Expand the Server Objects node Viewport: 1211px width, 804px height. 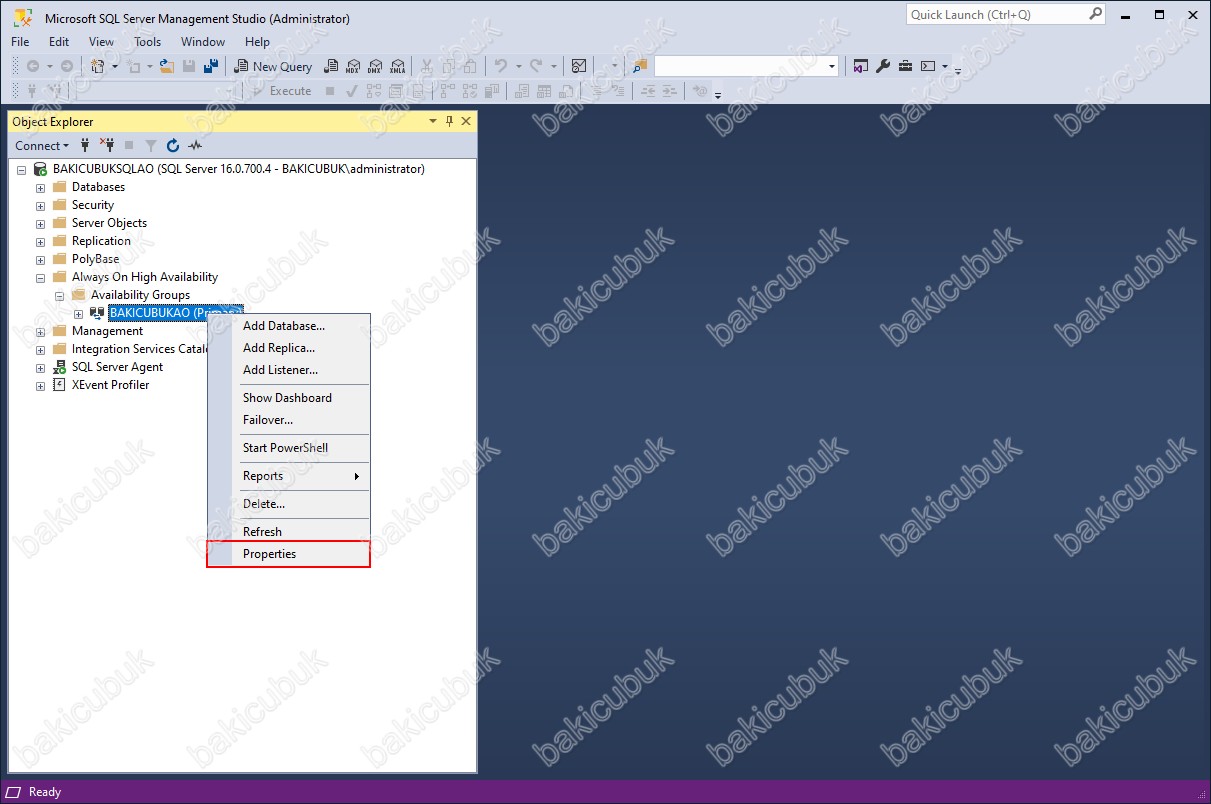pos(40,223)
